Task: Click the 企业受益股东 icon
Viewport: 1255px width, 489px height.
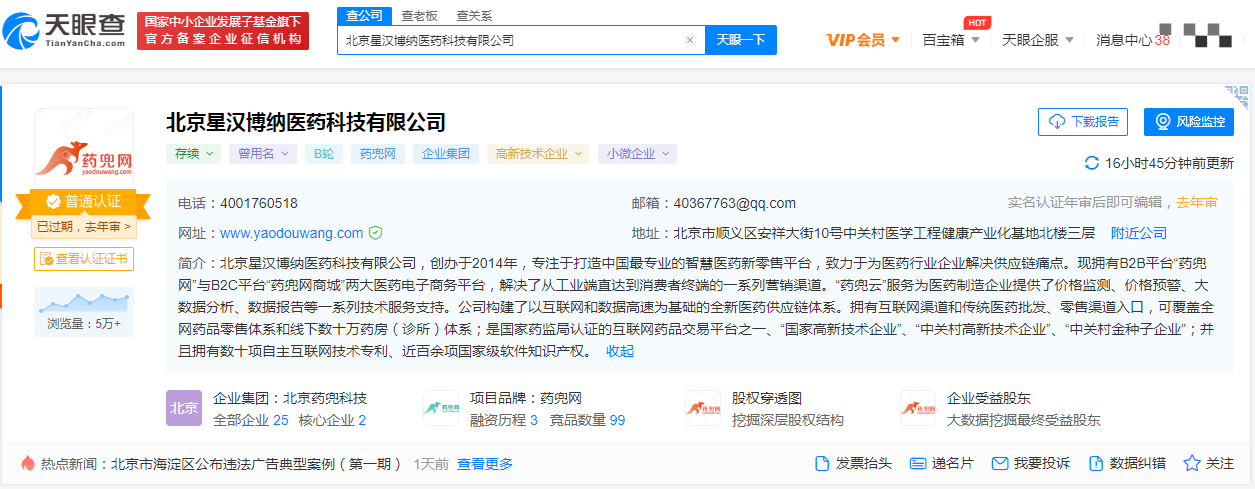Action: 918,408
